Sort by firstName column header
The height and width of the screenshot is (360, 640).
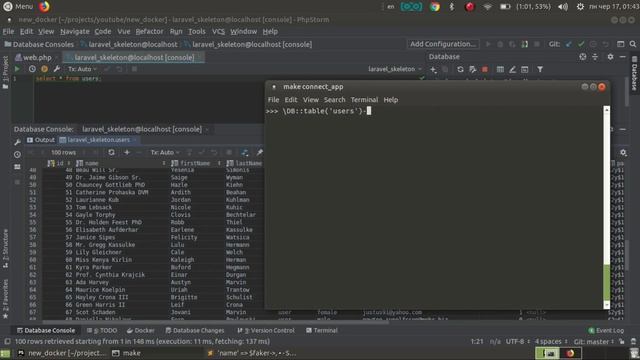[195, 163]
